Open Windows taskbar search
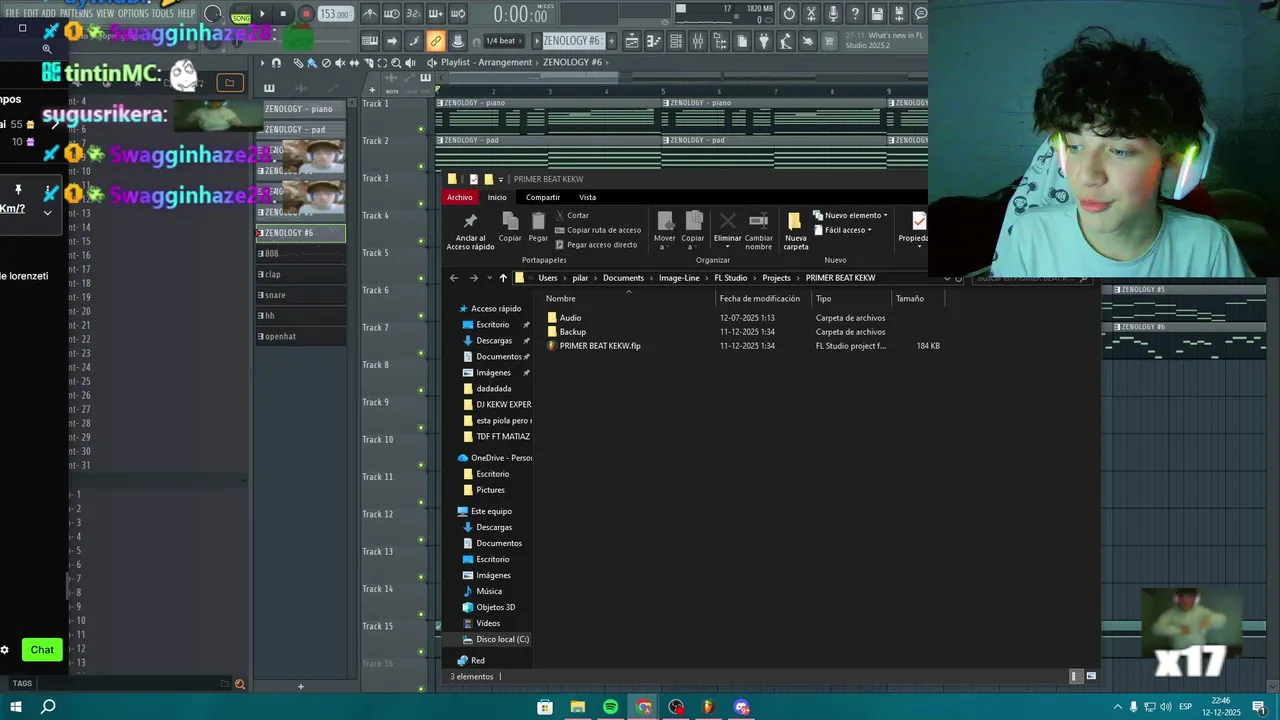Screen dimensions: 1280x720 point(47,707)
